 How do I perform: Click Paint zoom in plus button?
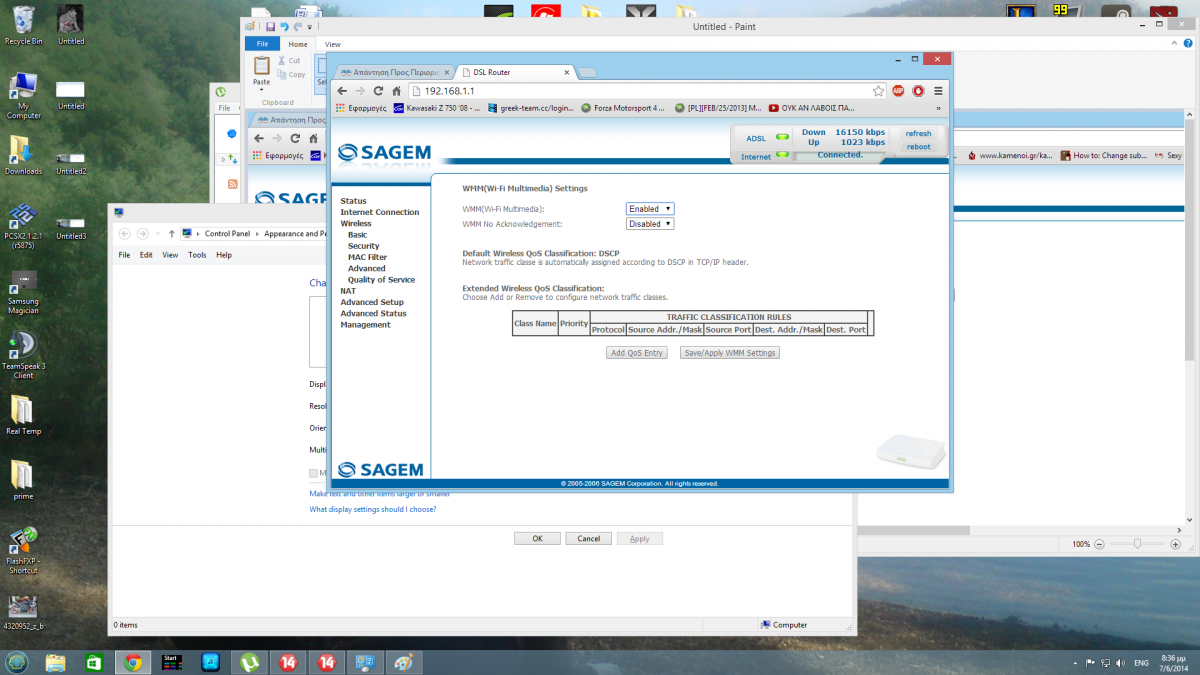[1176, 544]
